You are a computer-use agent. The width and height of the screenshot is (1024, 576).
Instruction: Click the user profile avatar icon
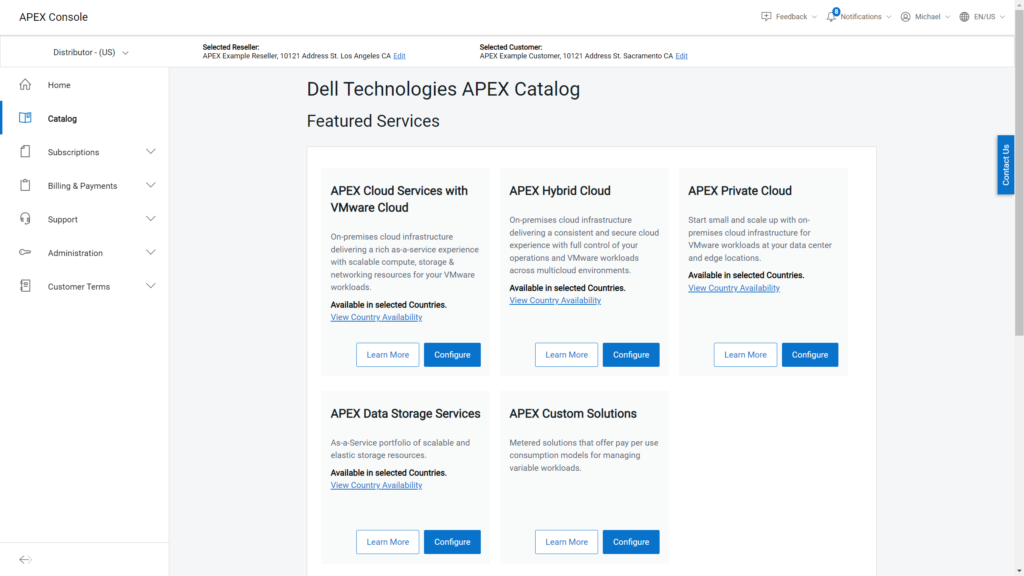pos(905,16)
